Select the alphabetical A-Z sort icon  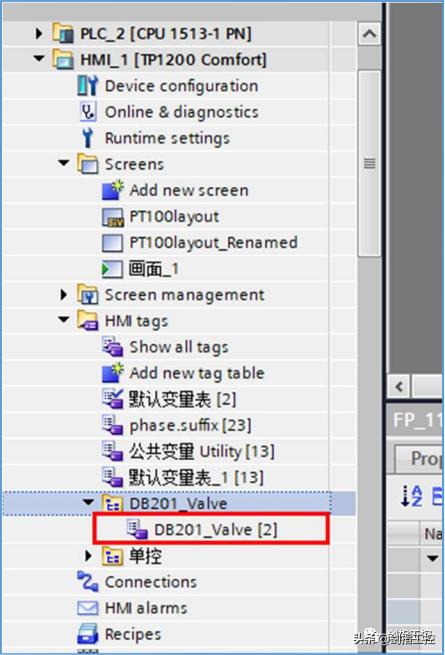pyautogui.click(x=412, y=496)
